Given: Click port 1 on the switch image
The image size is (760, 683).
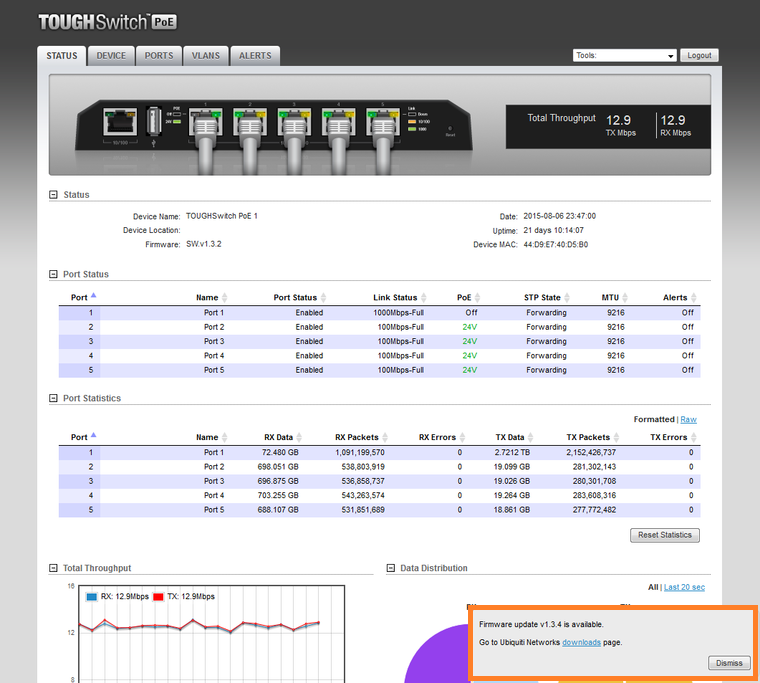Looking at the screenshot, I should tap(206, 122).
